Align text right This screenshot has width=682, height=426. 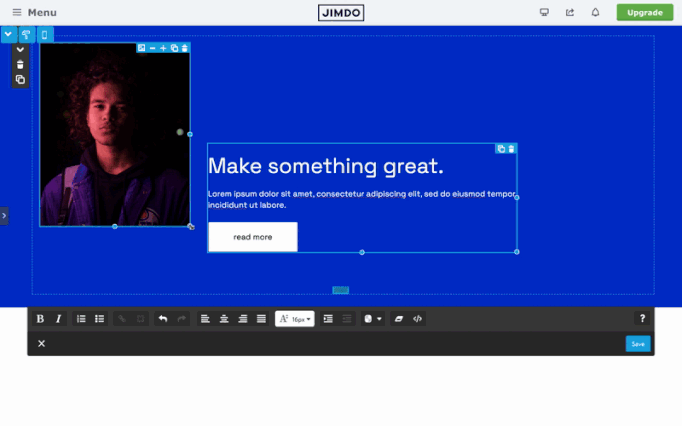(x=243, y=319)
